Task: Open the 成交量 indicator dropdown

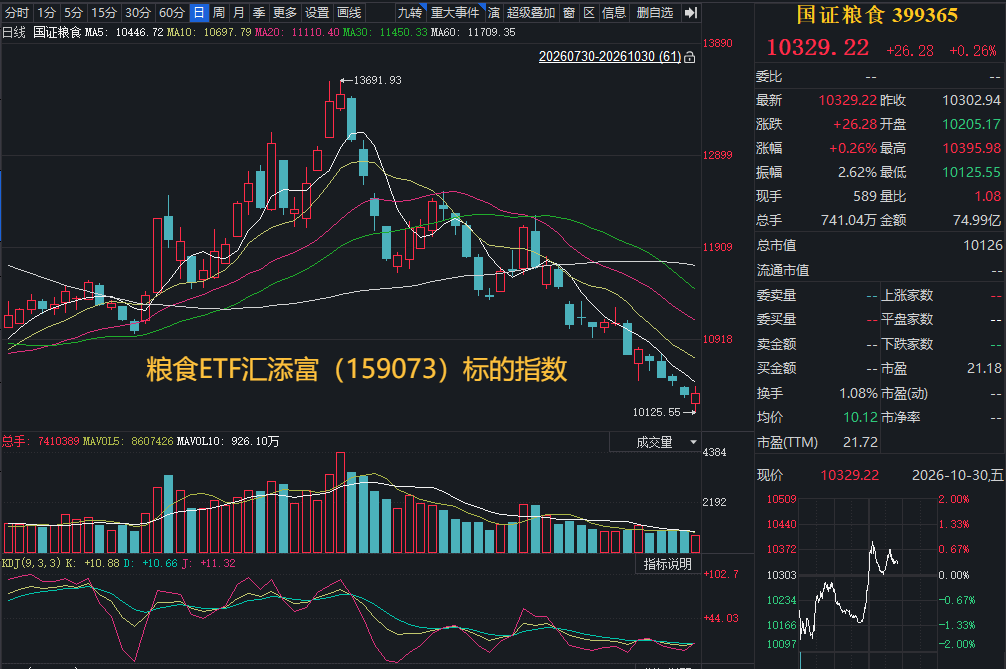Action: tap(654, 442)
